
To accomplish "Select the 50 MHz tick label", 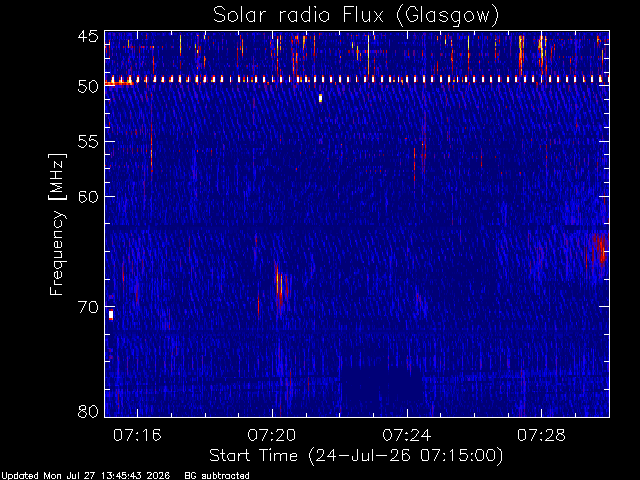I will [88, 86].
